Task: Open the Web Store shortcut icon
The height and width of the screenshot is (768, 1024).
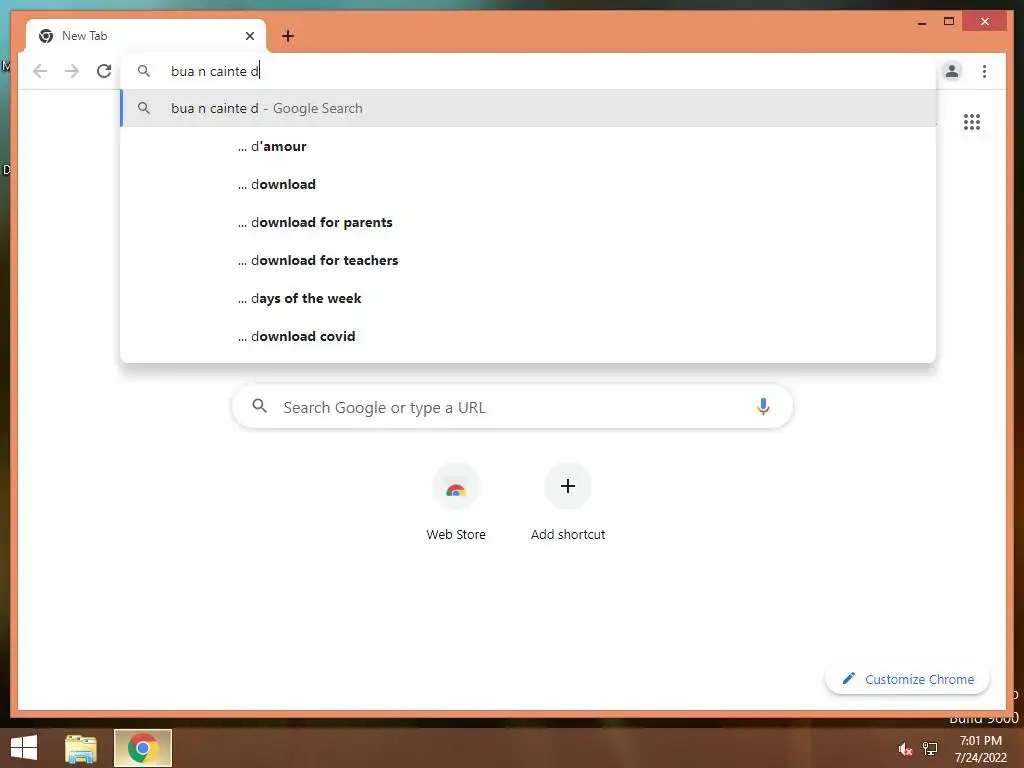Action: pyautogui.click(x=456, y=487)
